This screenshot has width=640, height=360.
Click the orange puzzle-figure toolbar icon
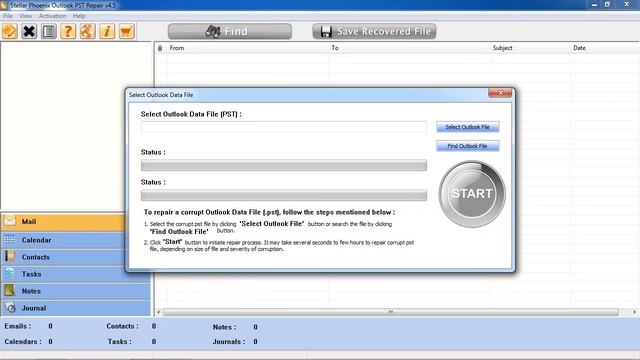click(x=87, y=31)
